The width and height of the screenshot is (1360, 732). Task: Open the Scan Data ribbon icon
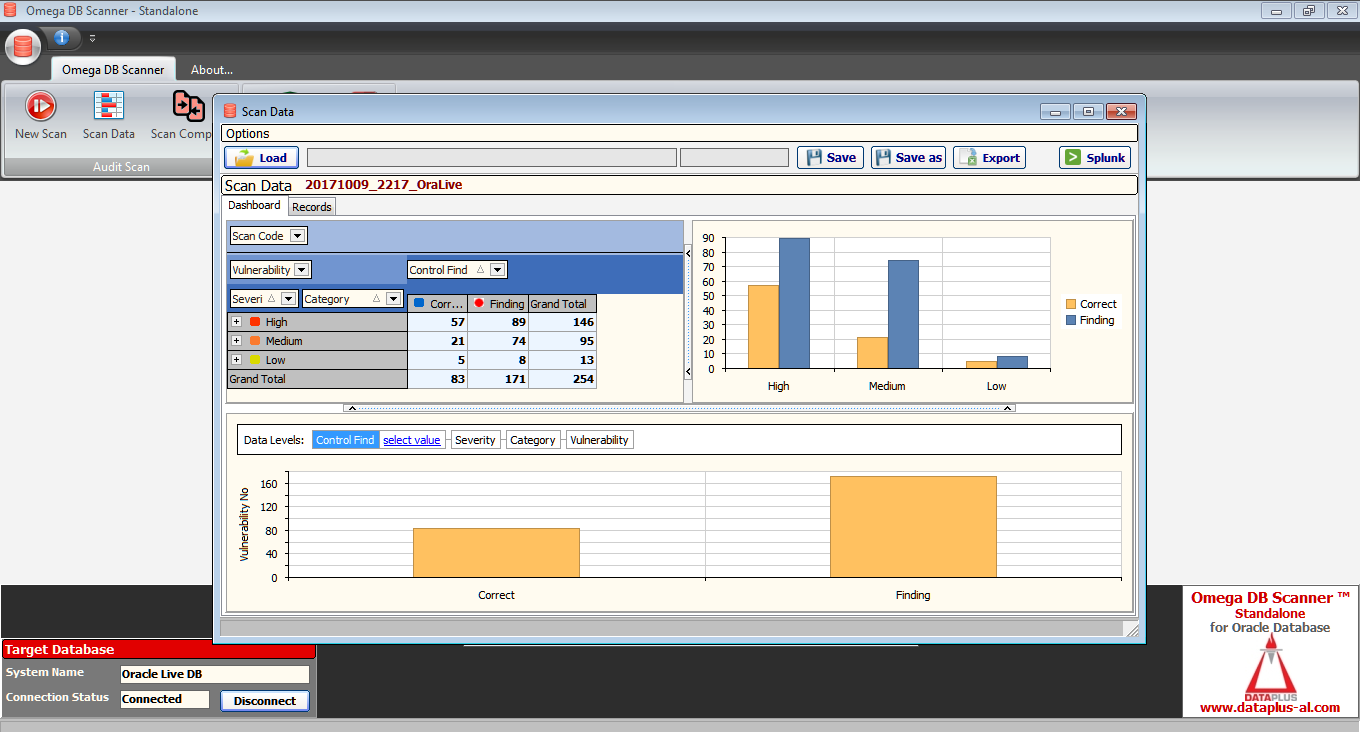coord(108,115)
